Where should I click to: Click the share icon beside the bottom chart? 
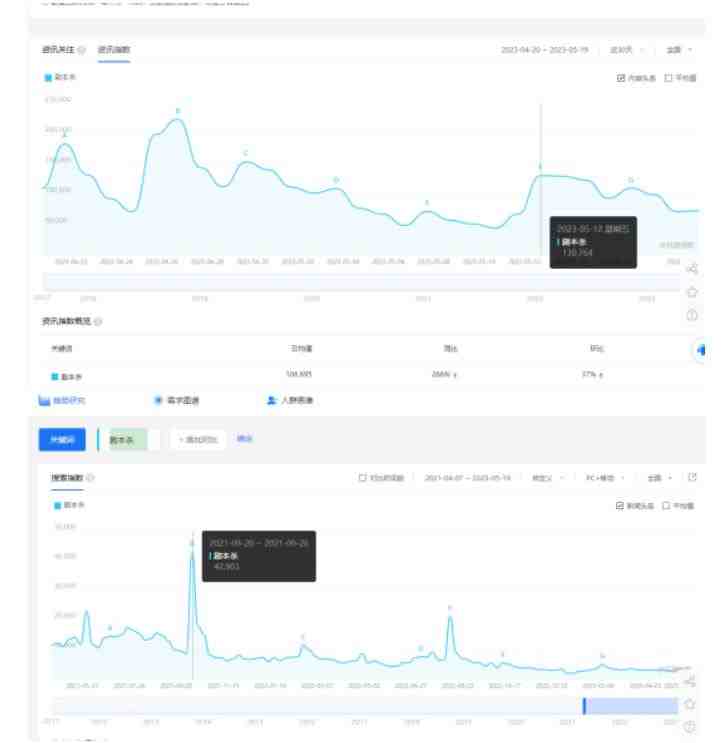tap(689, 681)
